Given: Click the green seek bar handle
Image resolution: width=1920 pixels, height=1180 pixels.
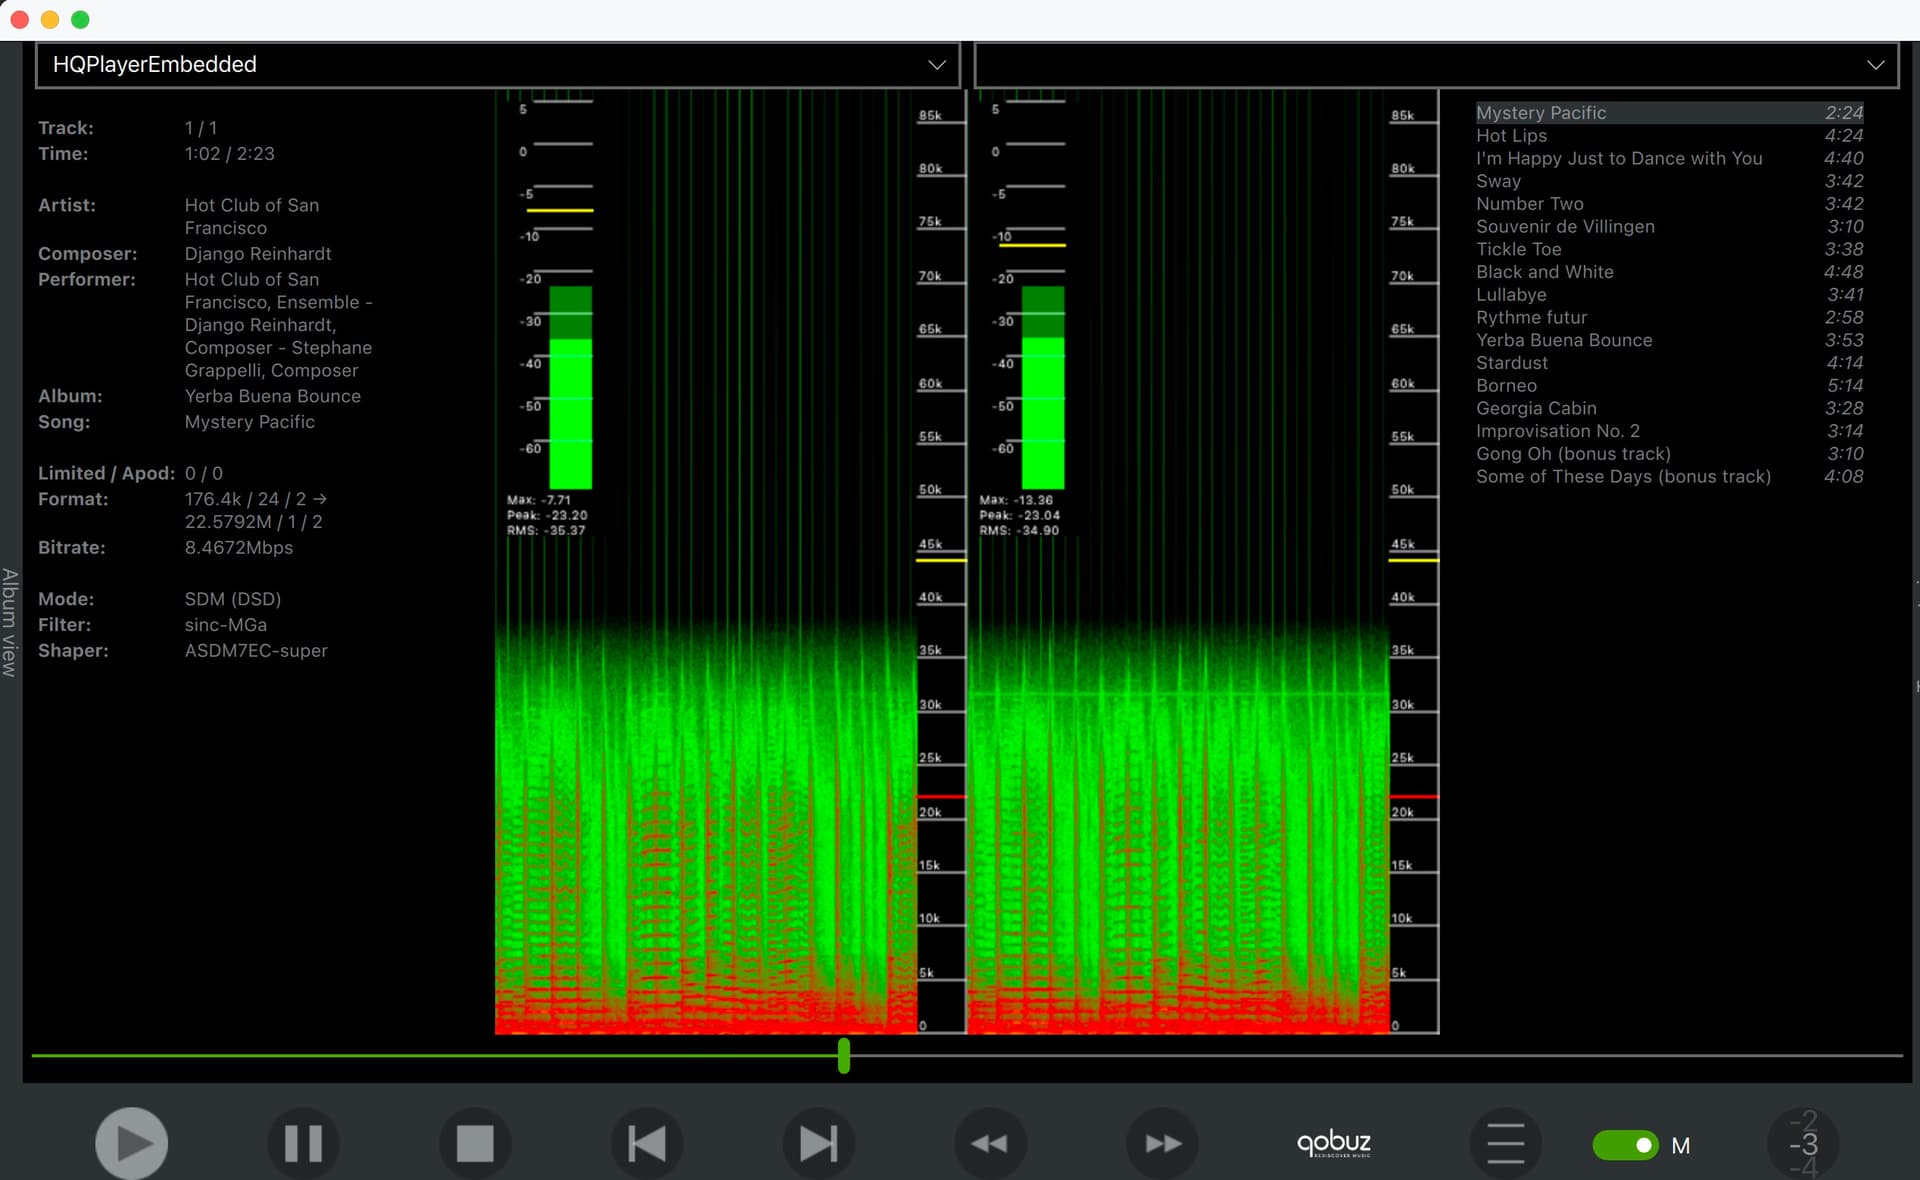Looking at the screenshot, I should click(844, 1055).
